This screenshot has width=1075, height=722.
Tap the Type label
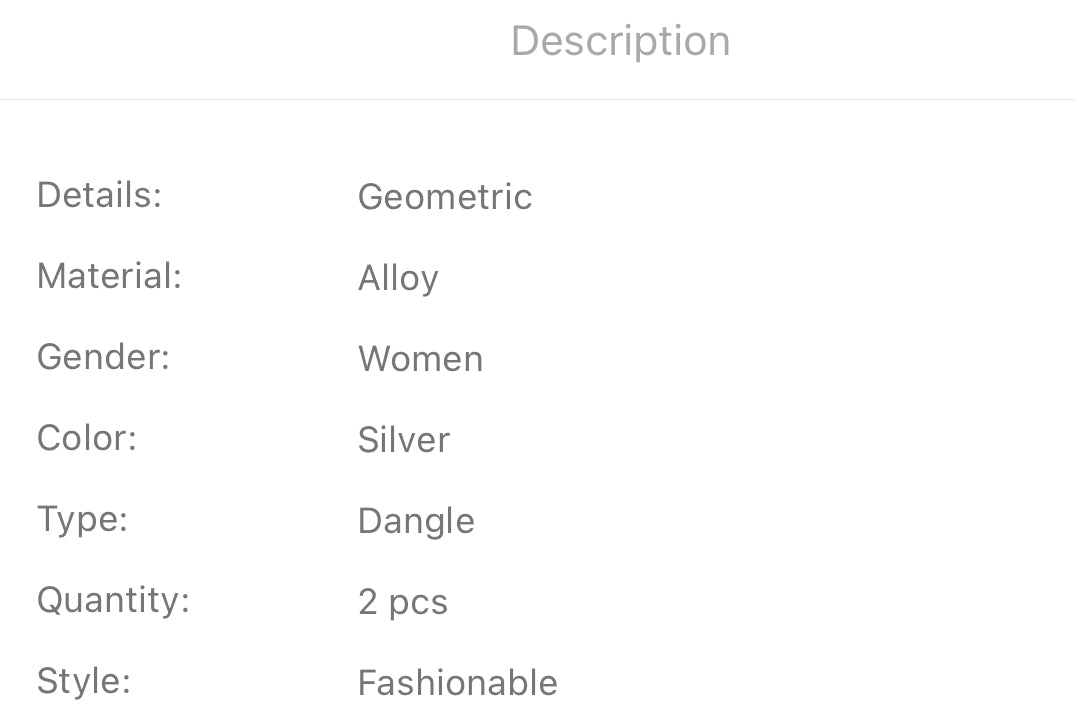click(x=82, y=519)
